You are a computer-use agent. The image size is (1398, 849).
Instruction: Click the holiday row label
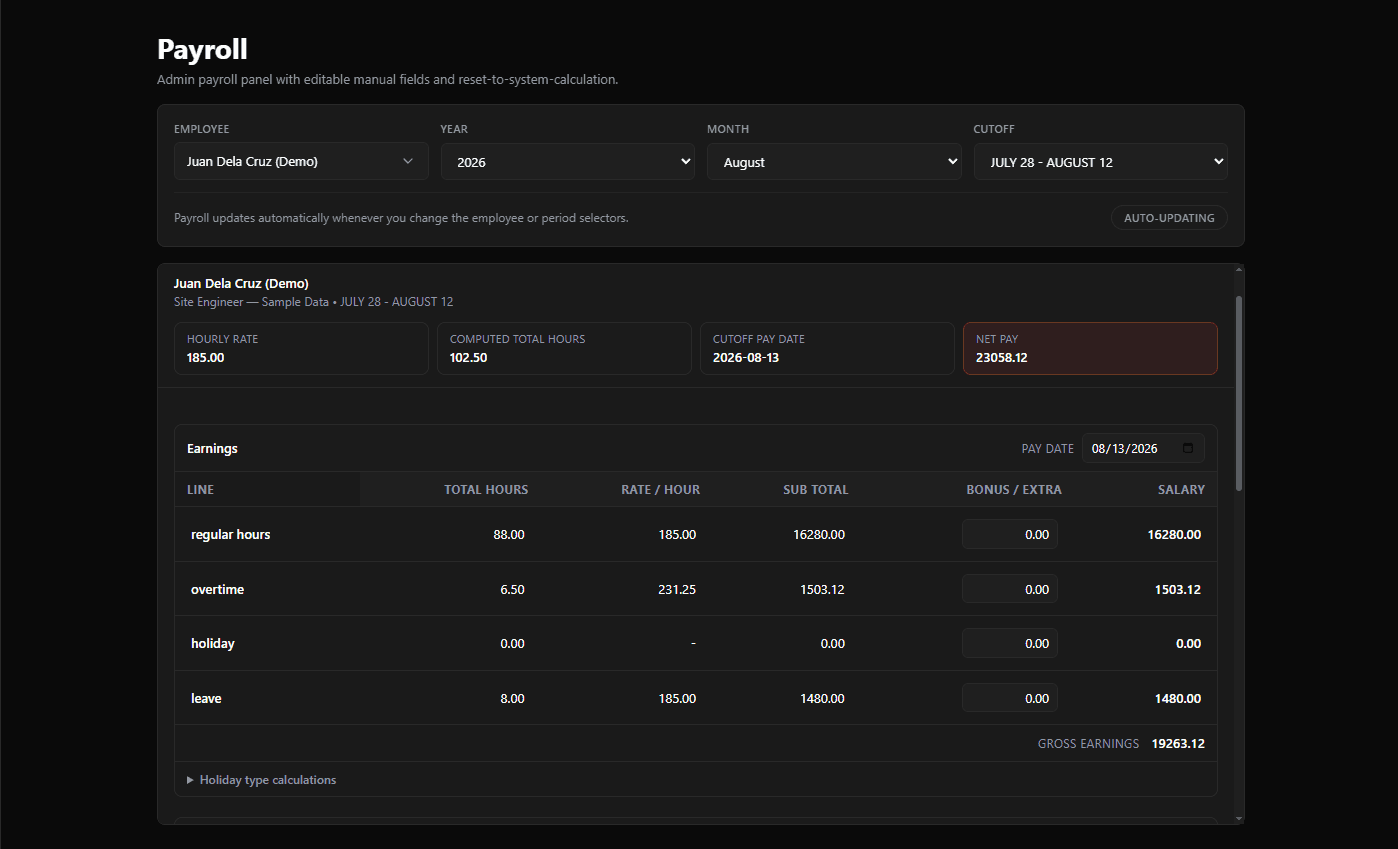pyautogui.click(x=213, y=643)
